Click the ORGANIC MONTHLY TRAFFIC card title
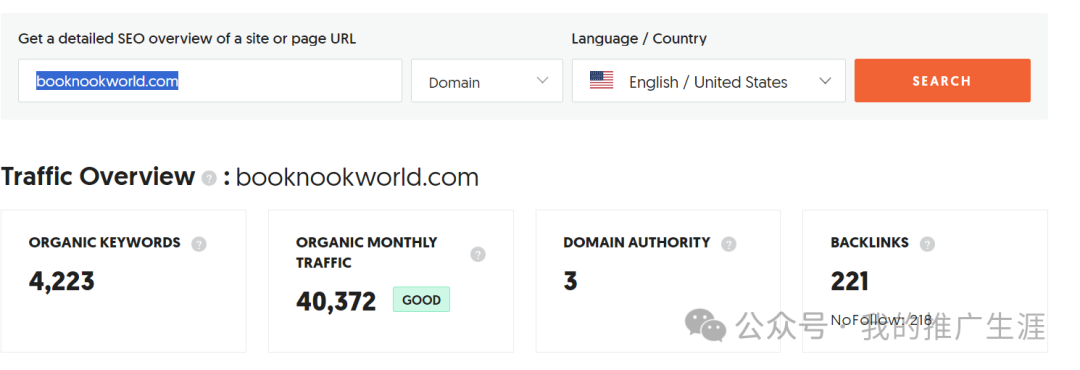The image size is (1080, 370). click(366, 253)
